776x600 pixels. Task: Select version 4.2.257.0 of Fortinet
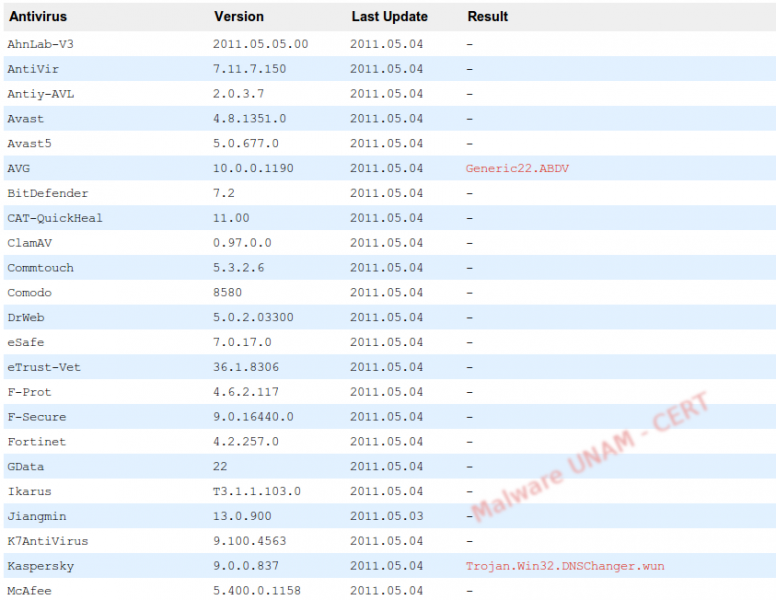click(246, 442)
